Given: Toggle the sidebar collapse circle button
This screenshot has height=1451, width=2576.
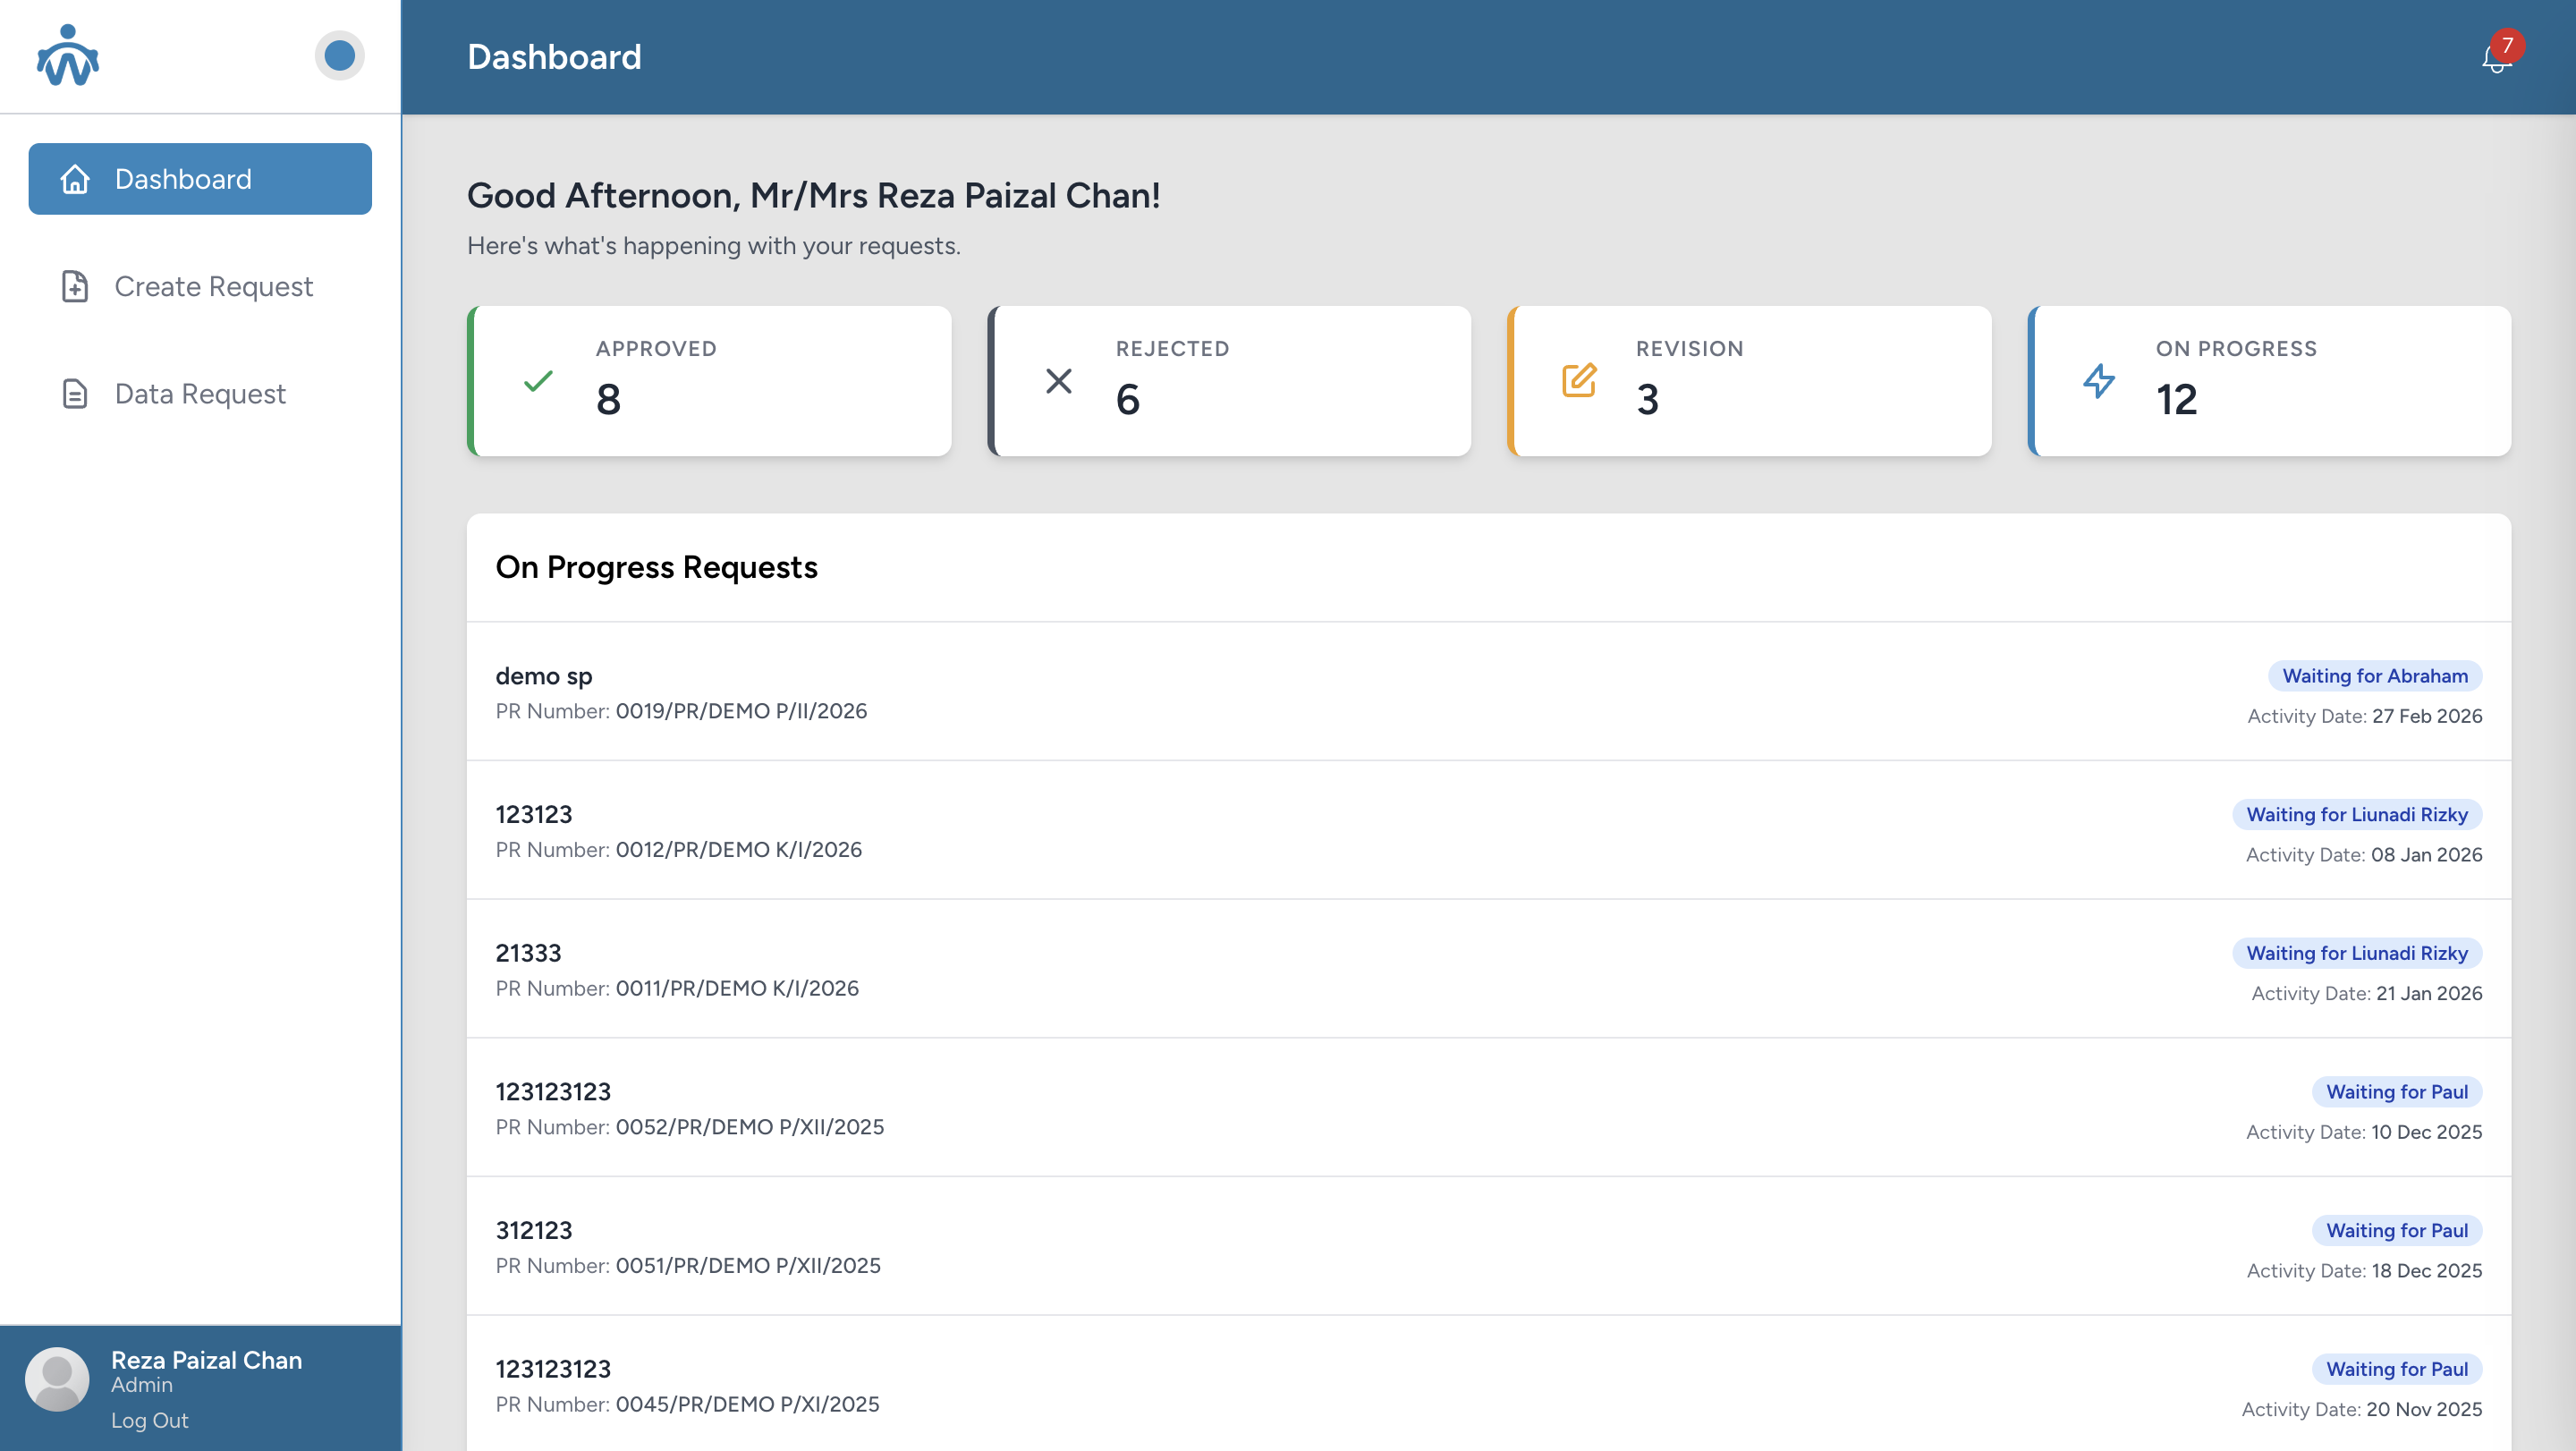Looking at the screenshot, I should 339,56.
